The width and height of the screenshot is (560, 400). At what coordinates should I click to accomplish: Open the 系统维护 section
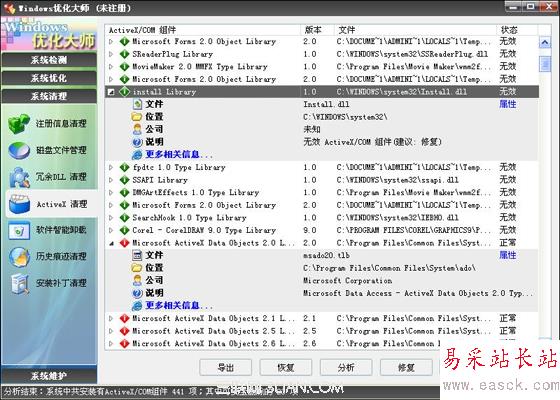point(49,376)
